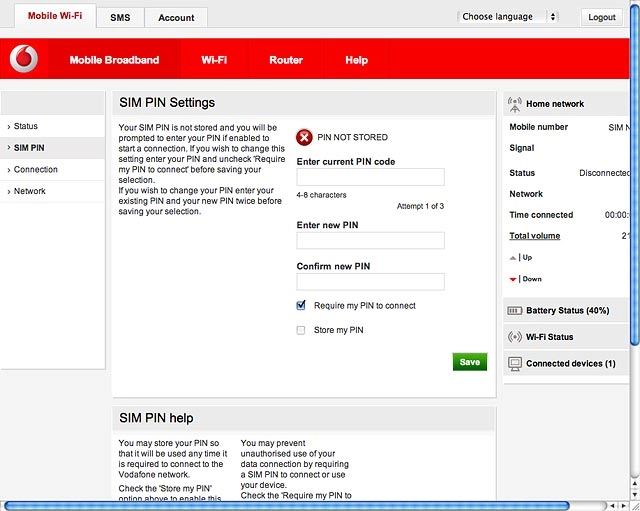
Task: Click the Enter current PIN code field
Action: (371, 177)
